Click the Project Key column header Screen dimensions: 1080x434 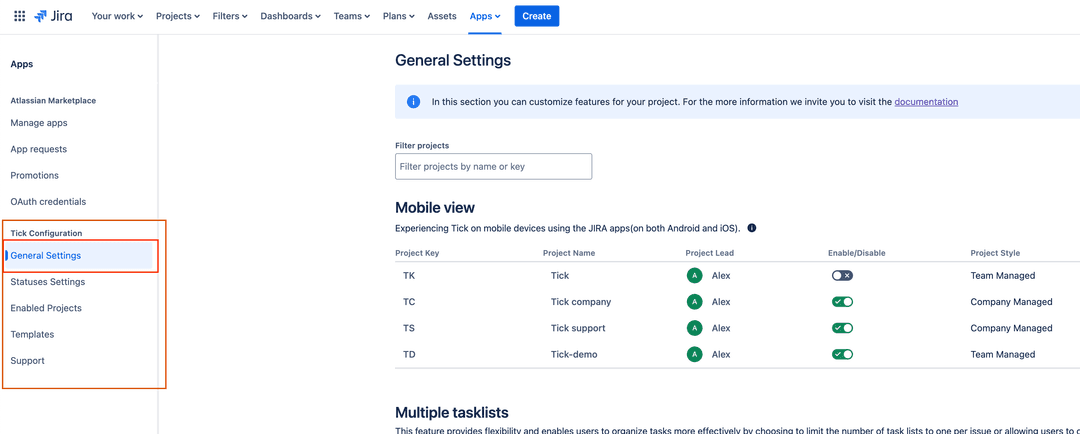(x=417, y=253)
